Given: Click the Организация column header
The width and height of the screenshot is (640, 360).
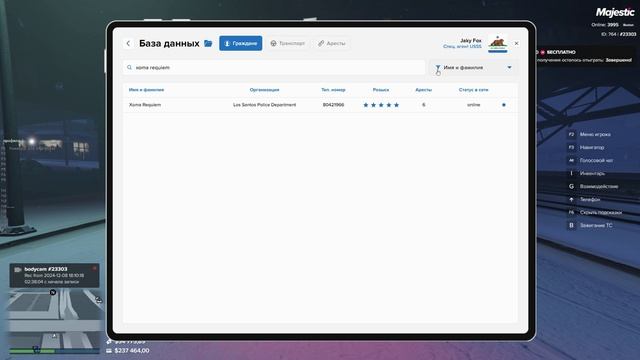Looking at the screenshot, I should click(x=264, y=90).
